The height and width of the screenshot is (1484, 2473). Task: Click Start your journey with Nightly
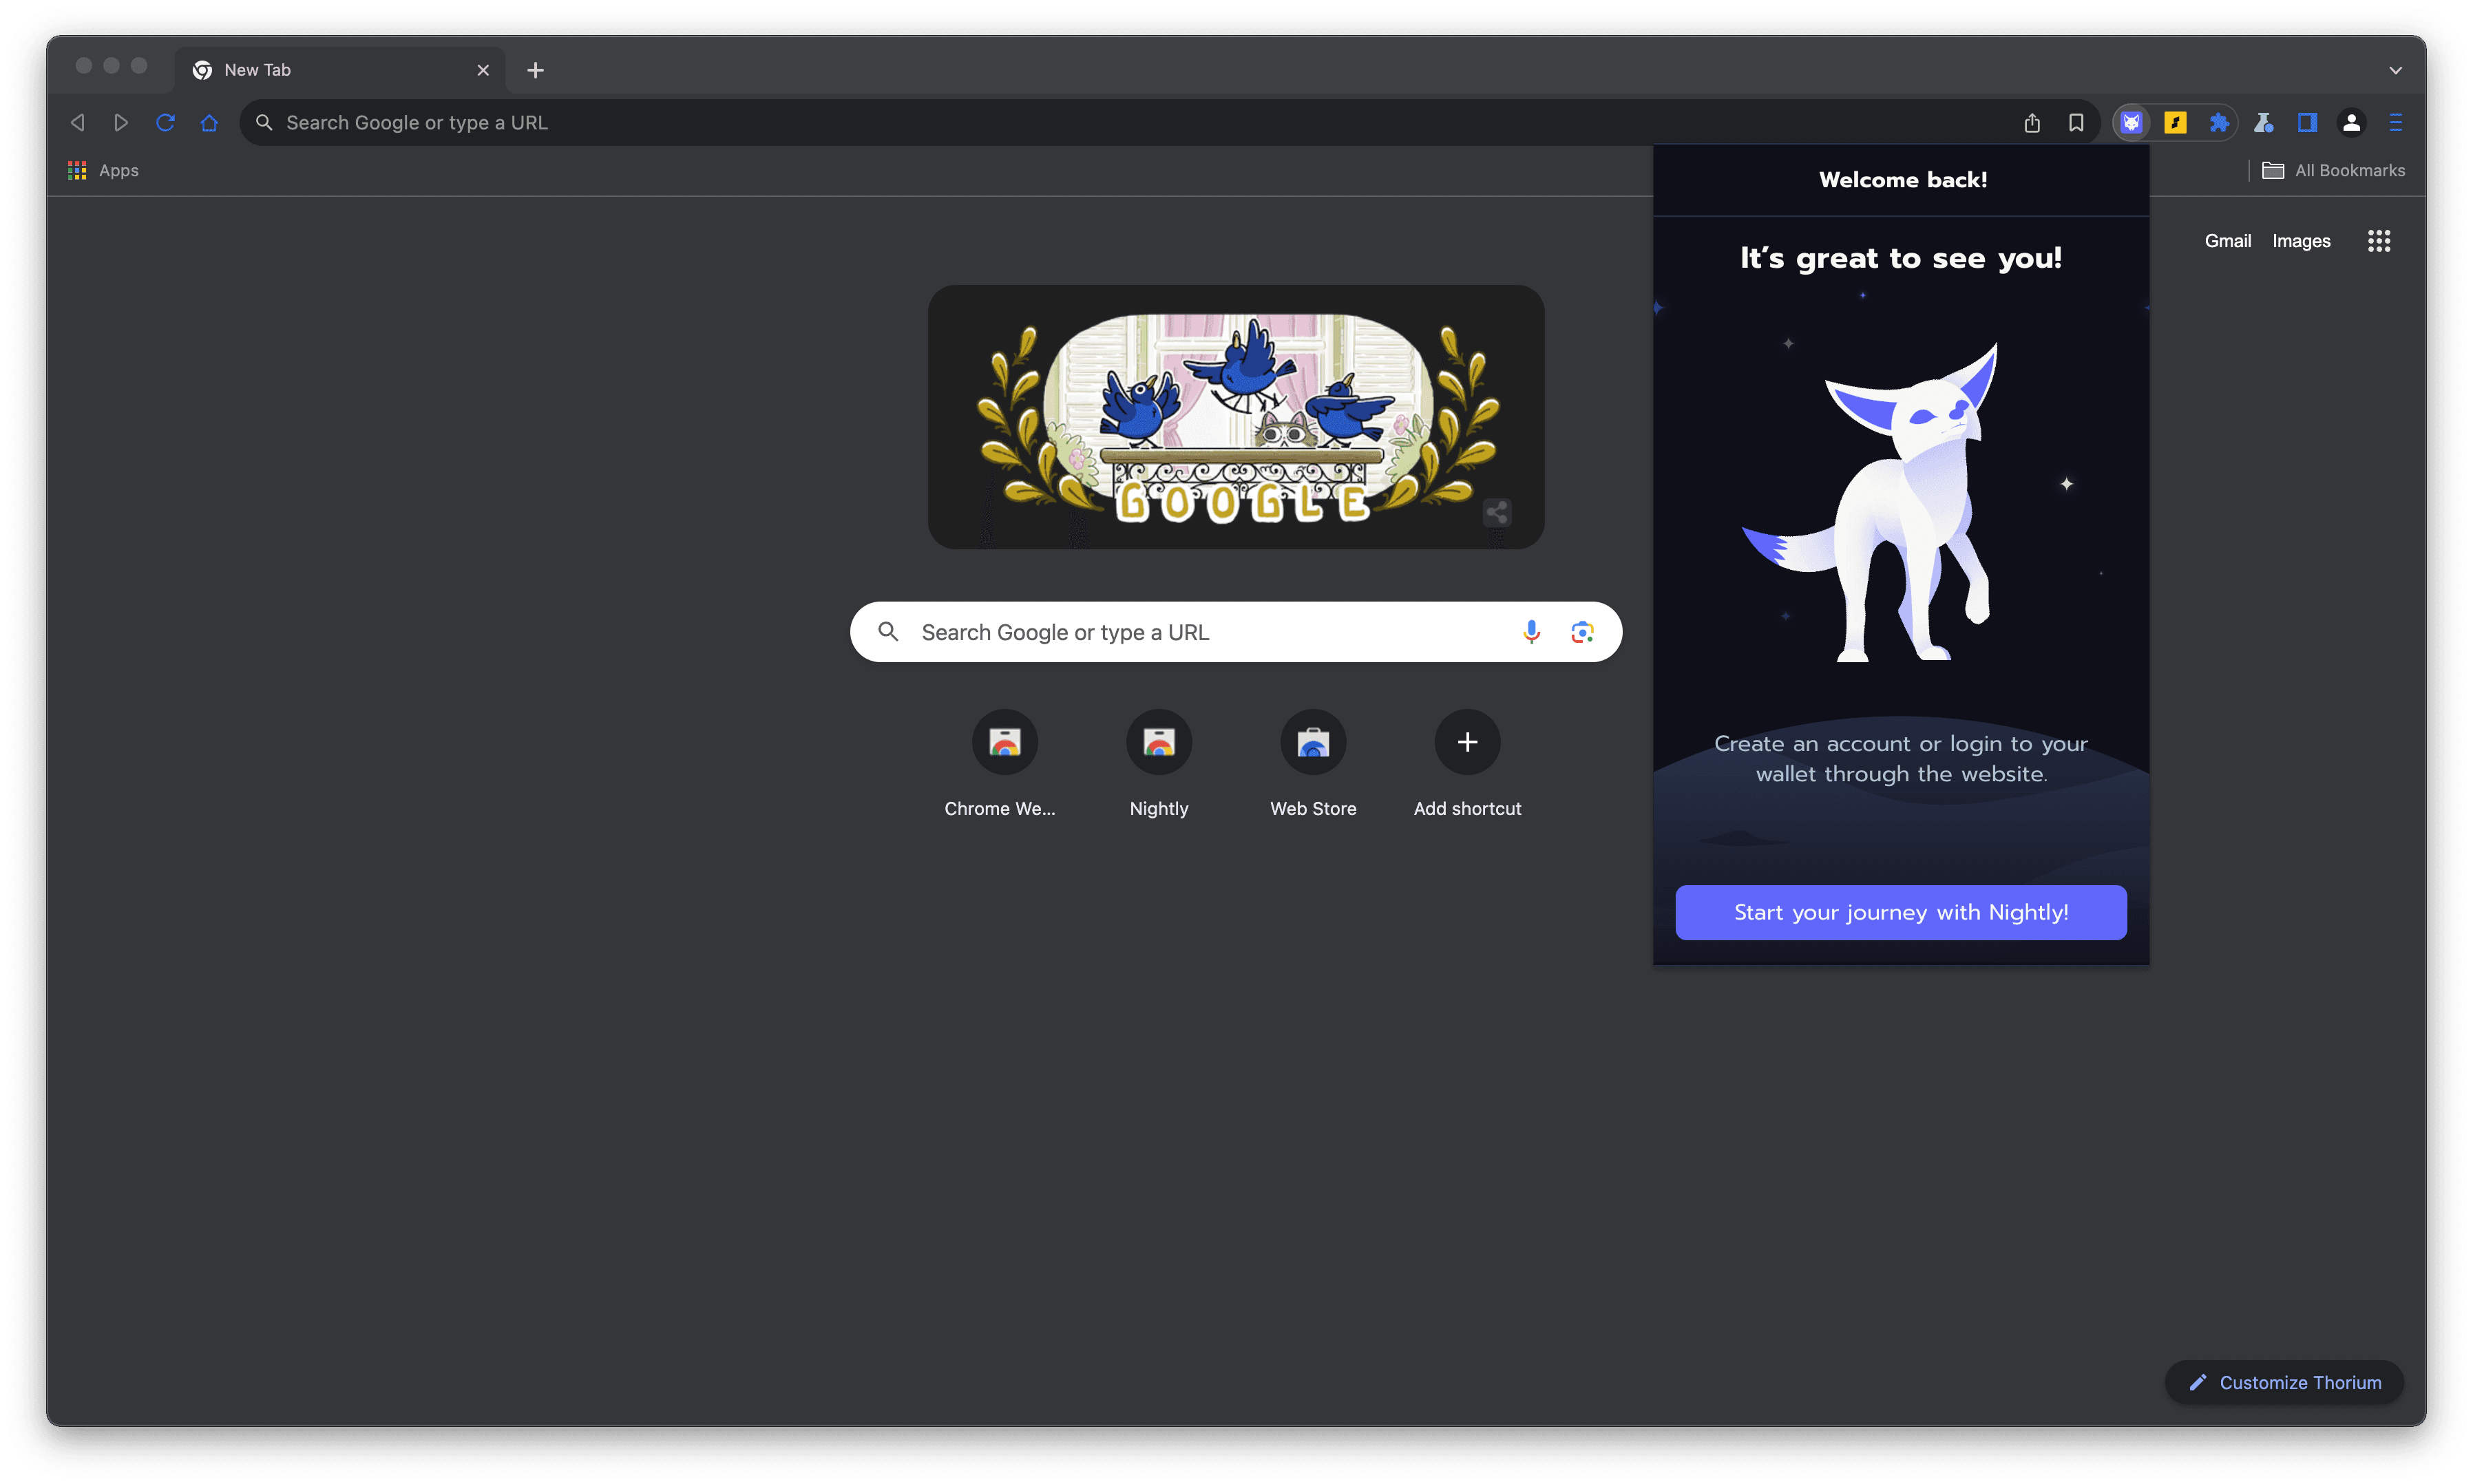[1900, 912]
